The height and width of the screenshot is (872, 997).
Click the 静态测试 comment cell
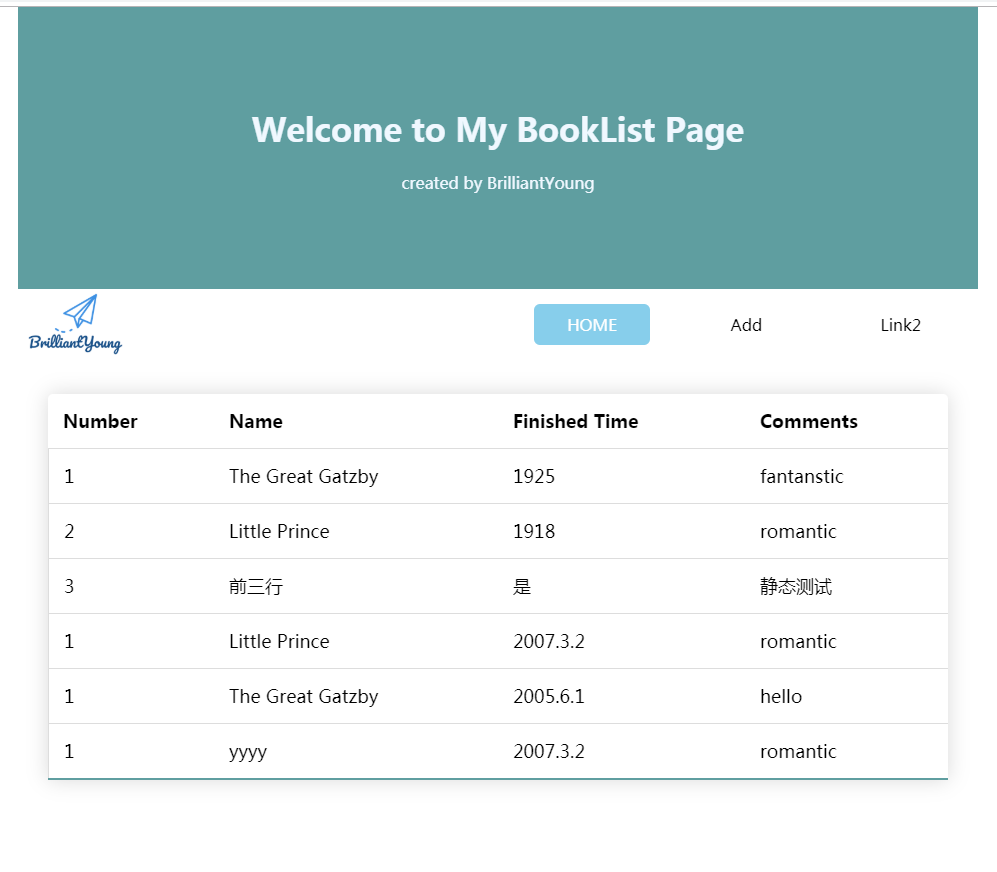click(x=795, y=586)
